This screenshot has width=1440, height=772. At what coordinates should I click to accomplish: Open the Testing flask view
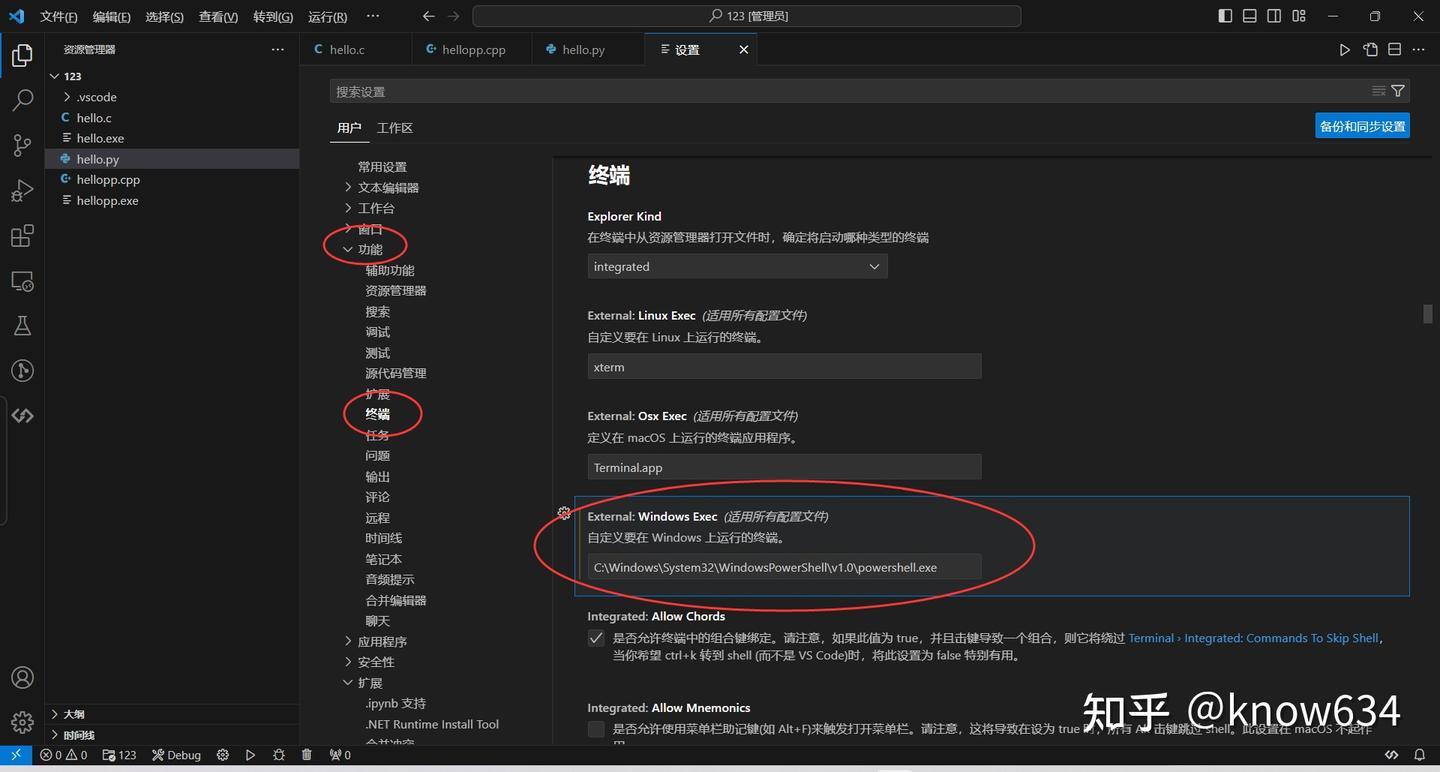pos(22,326)
